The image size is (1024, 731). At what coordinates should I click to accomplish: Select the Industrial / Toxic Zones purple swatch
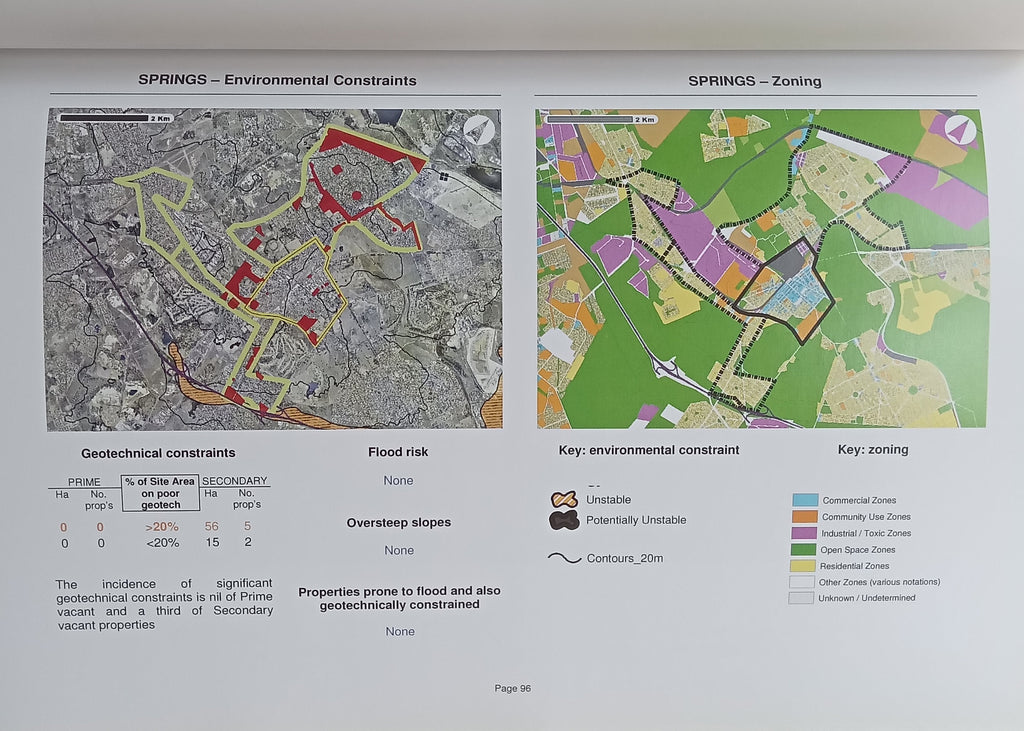[804, 533]
